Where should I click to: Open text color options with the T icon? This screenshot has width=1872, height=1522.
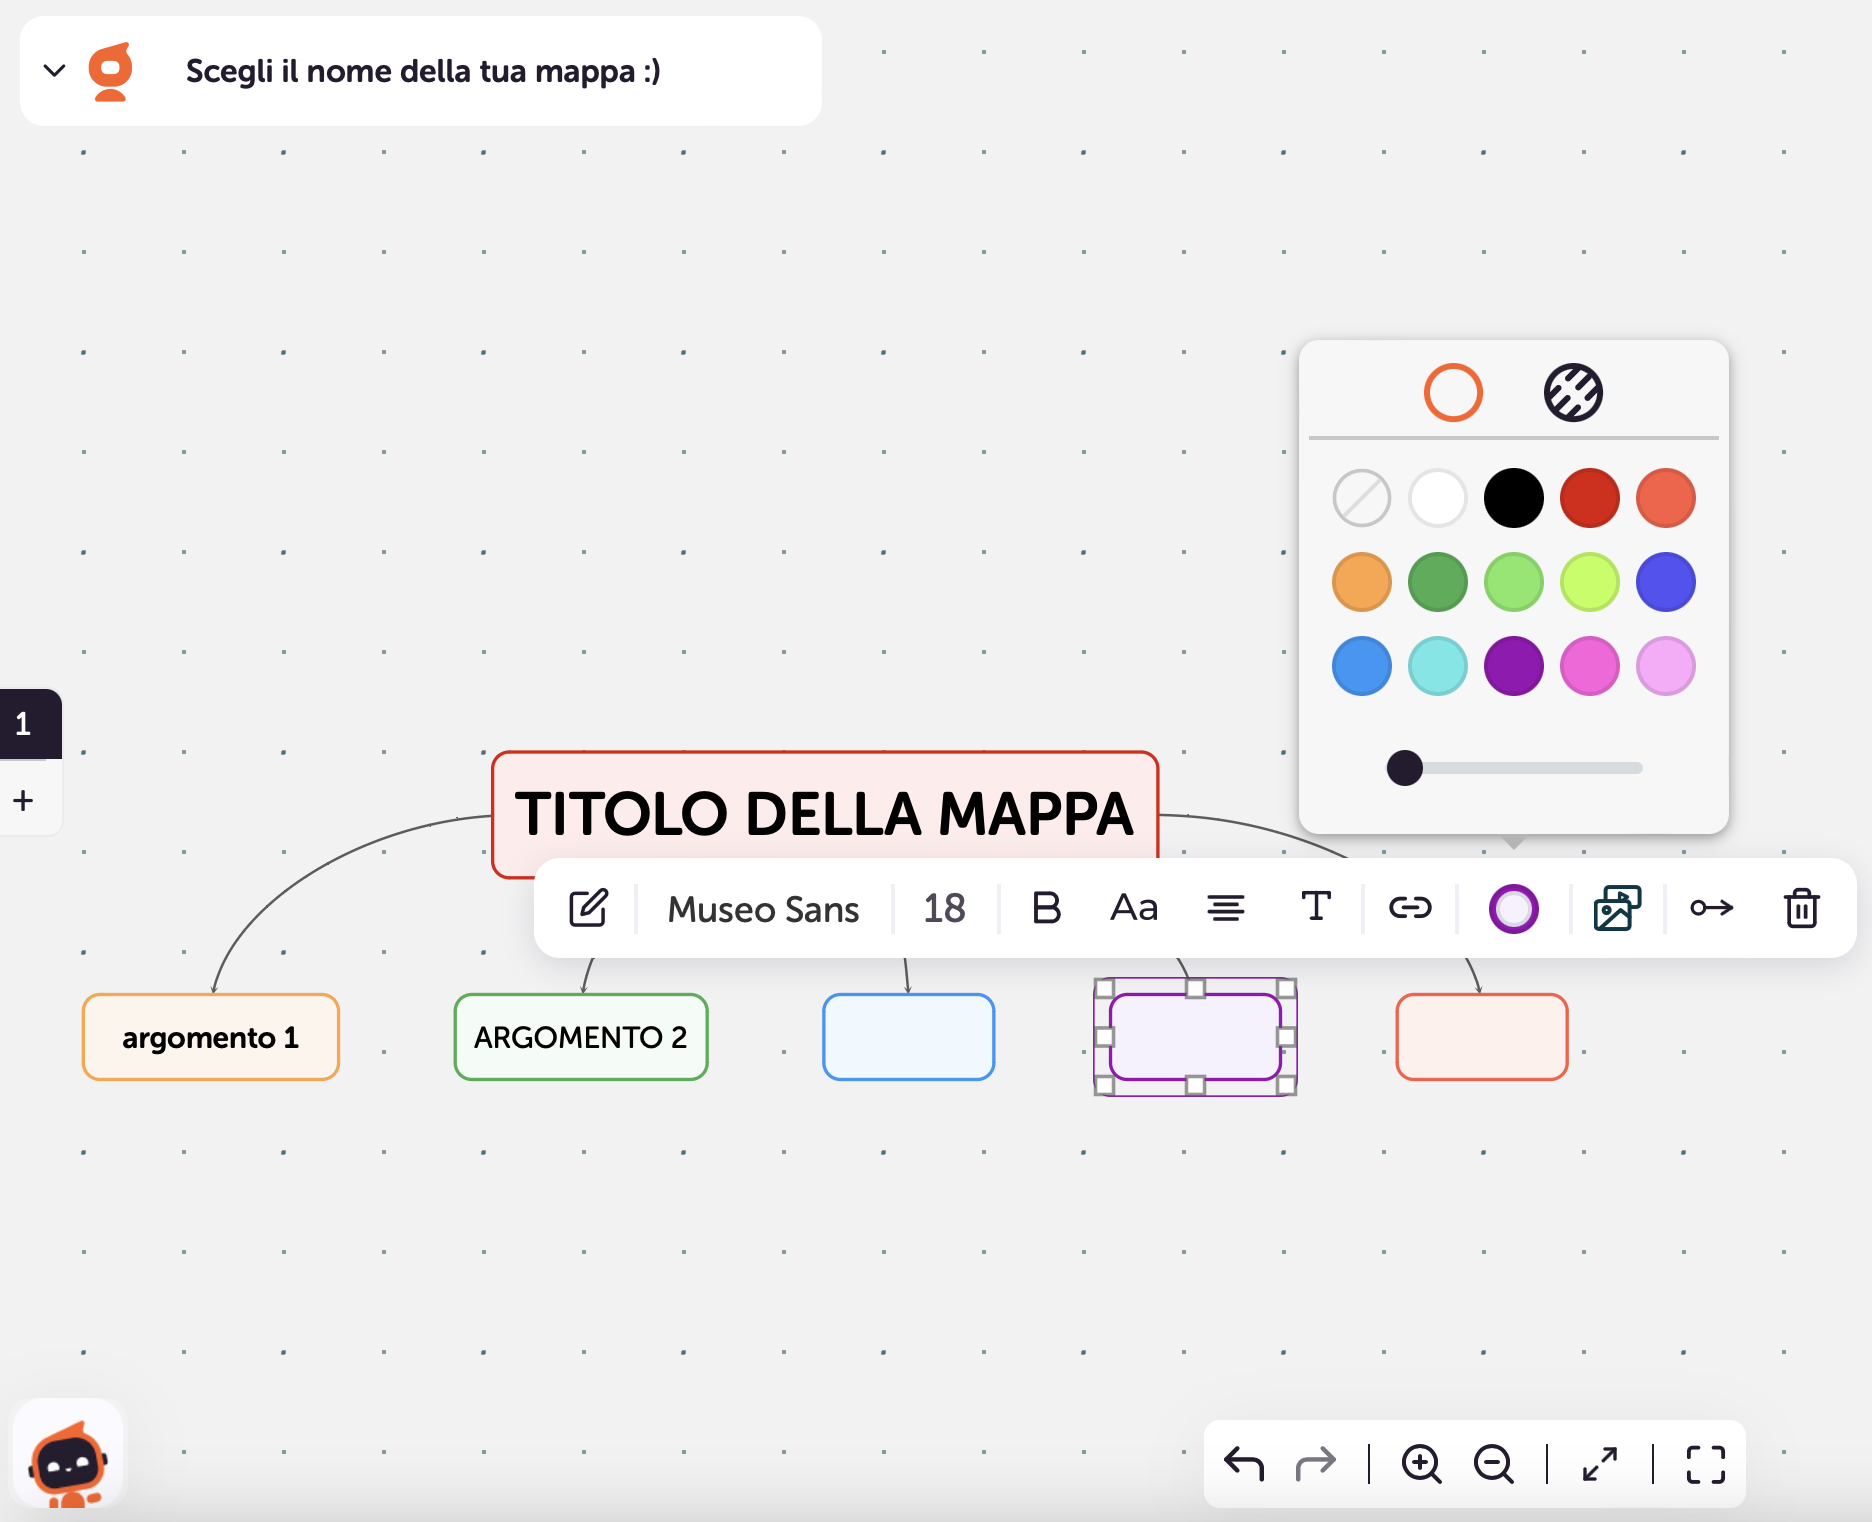[1315, 908]
